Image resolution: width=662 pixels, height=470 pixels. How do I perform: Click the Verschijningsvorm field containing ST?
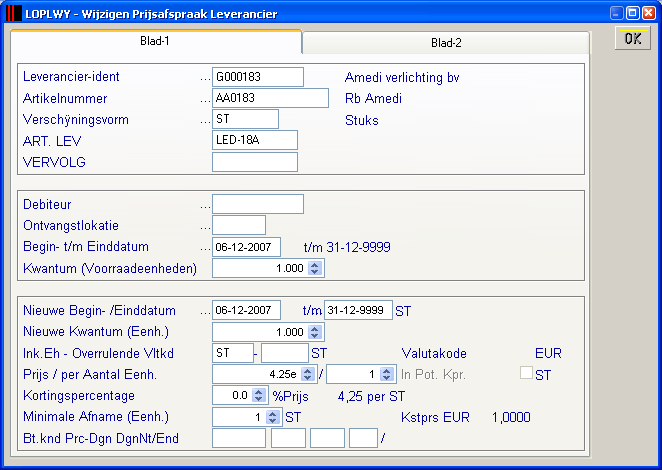(245, 119)
